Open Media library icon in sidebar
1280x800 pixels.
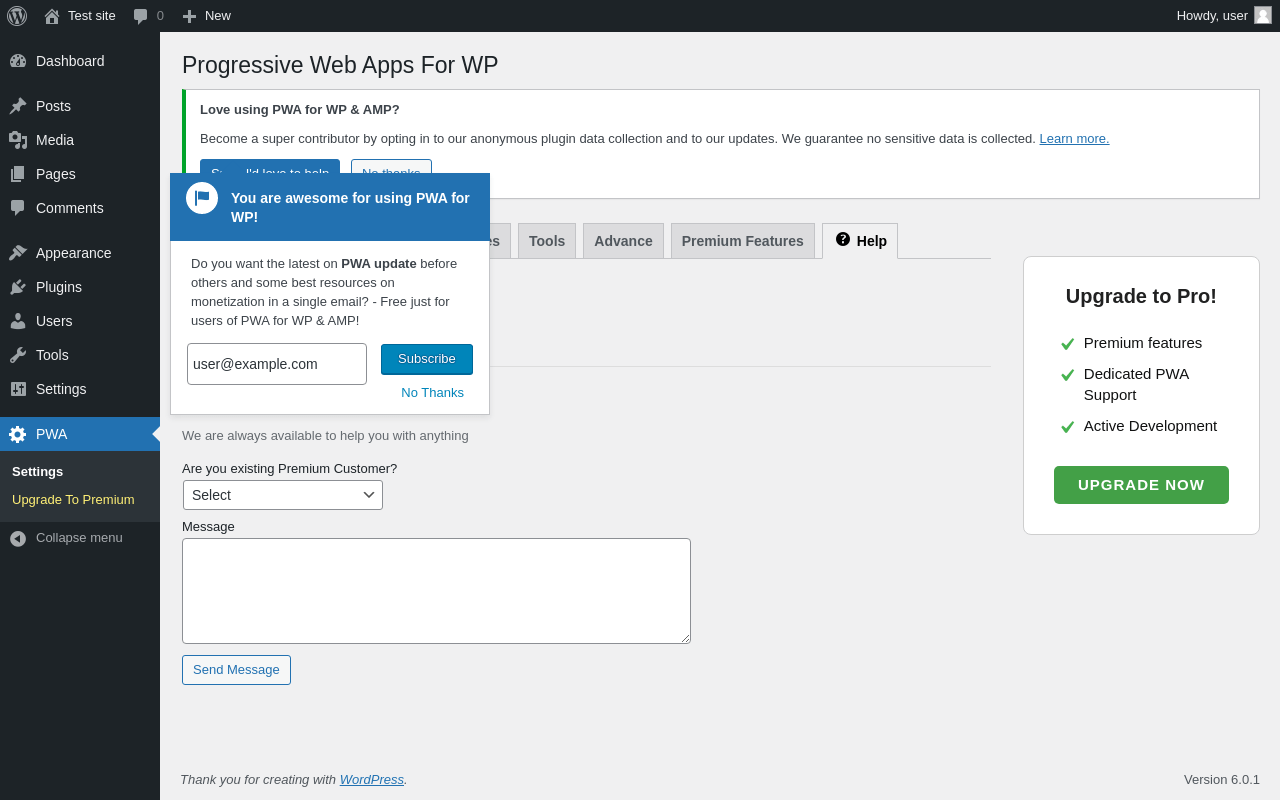coord(18,140)
